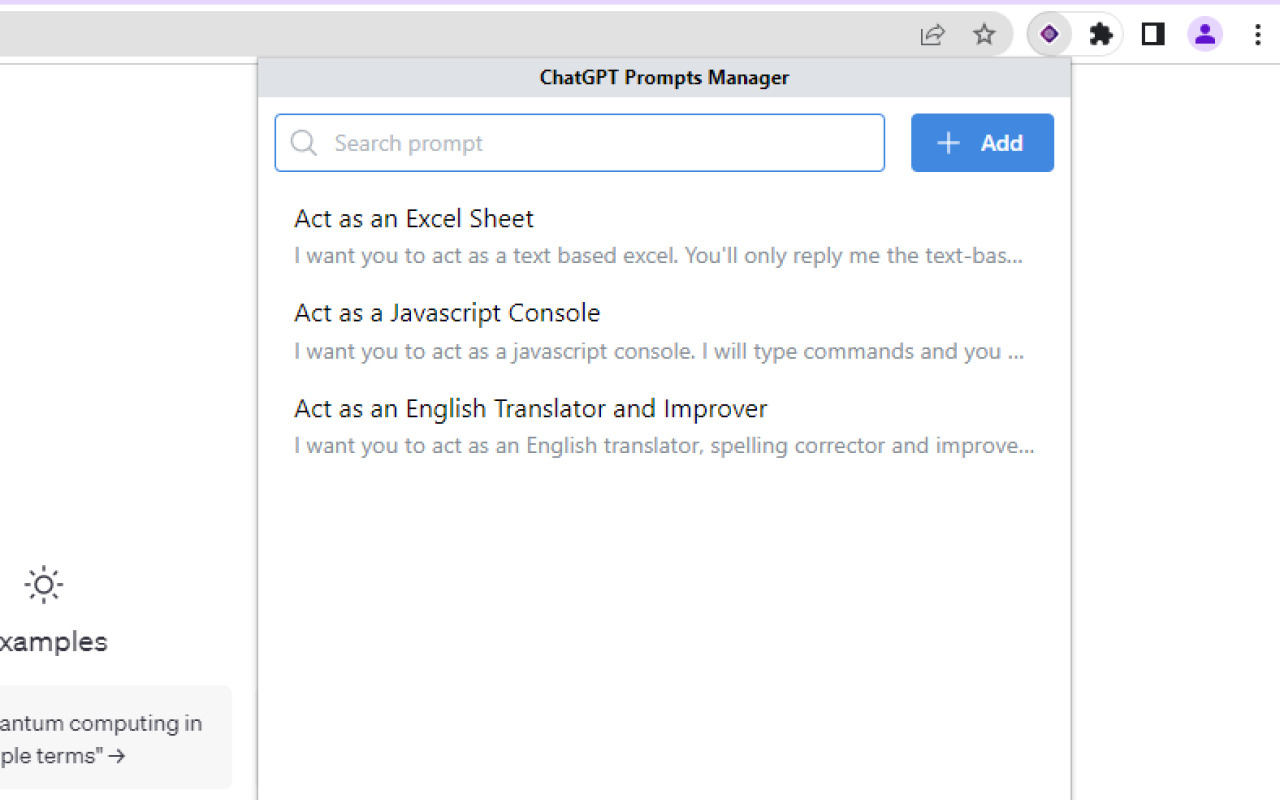Open the Act as a Javascript Console prompt

click(446, 312)
